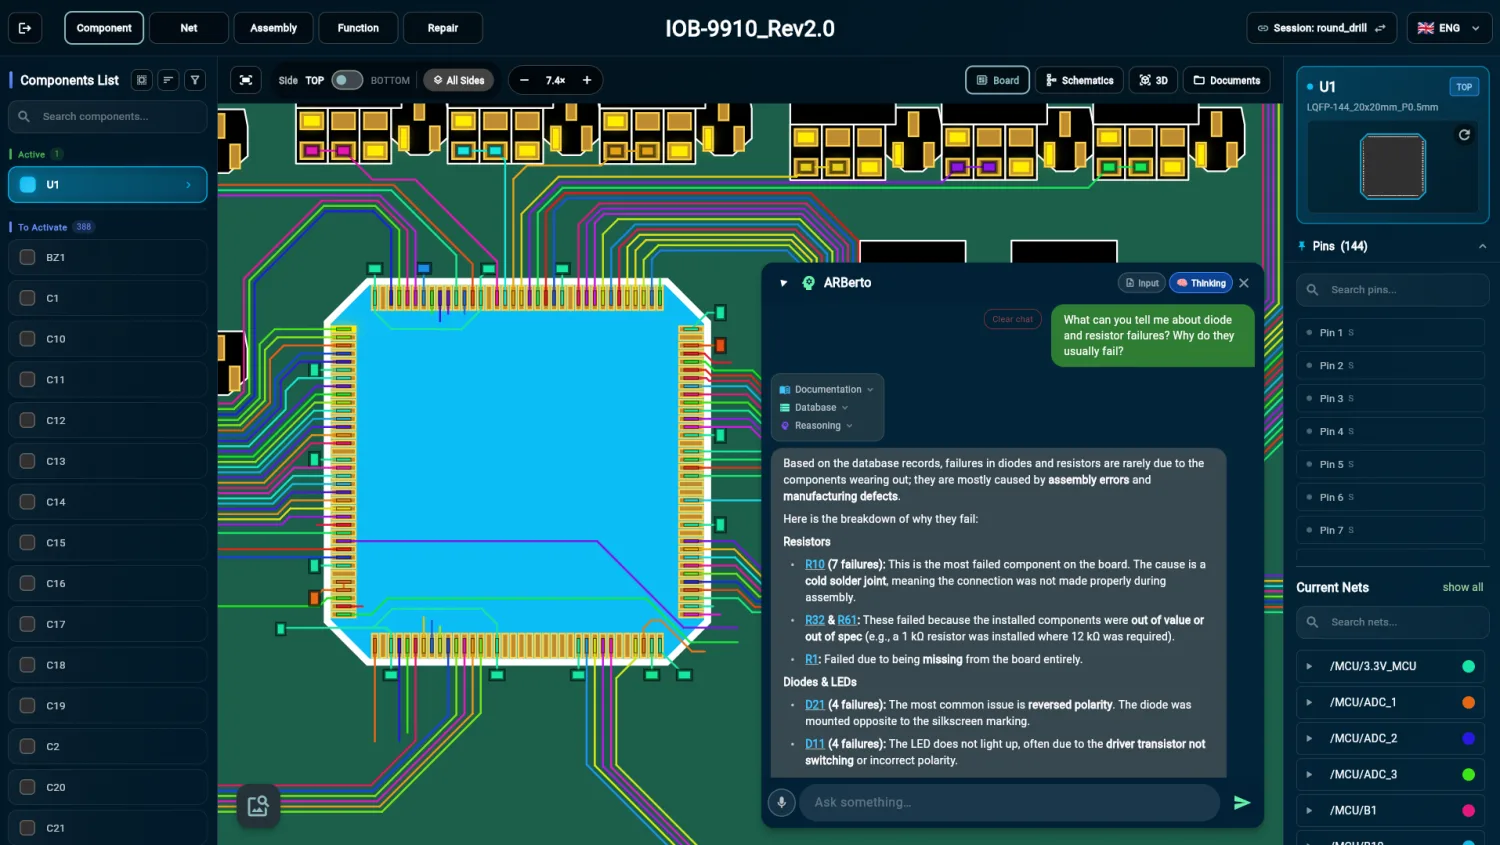
Task: Expand the Documentation section in chat
Action: 827,389
